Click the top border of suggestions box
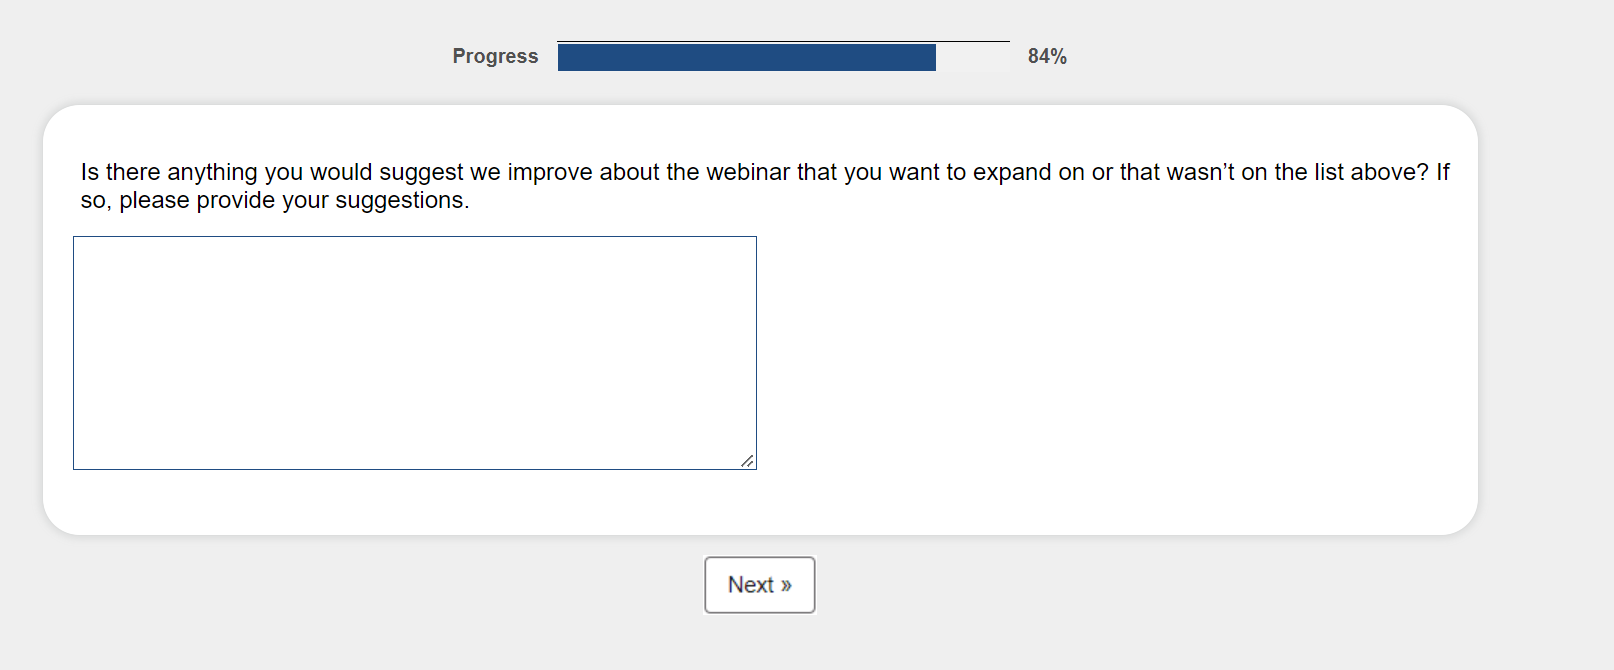1614x670 pixels. (414, 237)
